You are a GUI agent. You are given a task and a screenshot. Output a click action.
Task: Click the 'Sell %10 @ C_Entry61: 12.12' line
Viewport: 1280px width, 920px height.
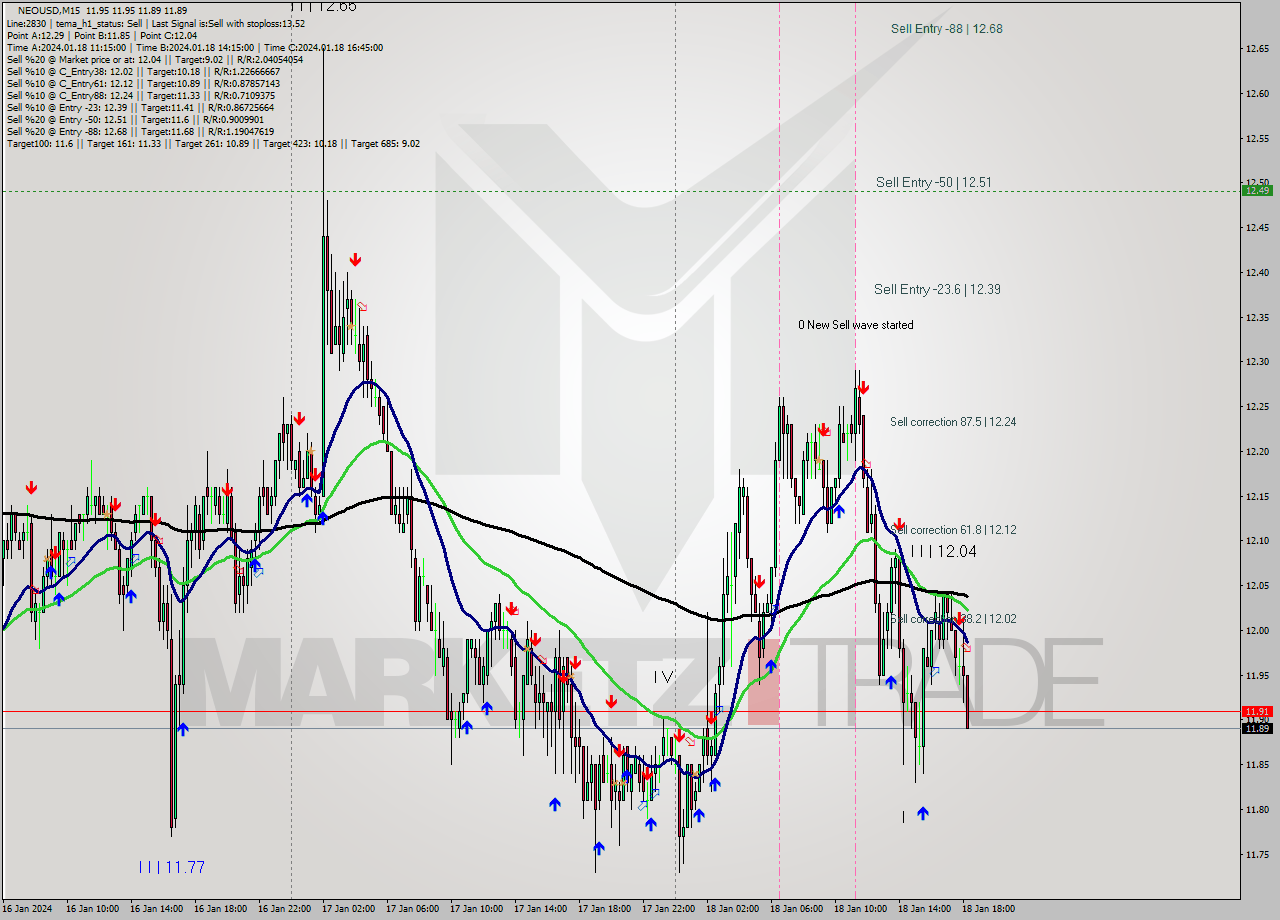pos(143,83)
